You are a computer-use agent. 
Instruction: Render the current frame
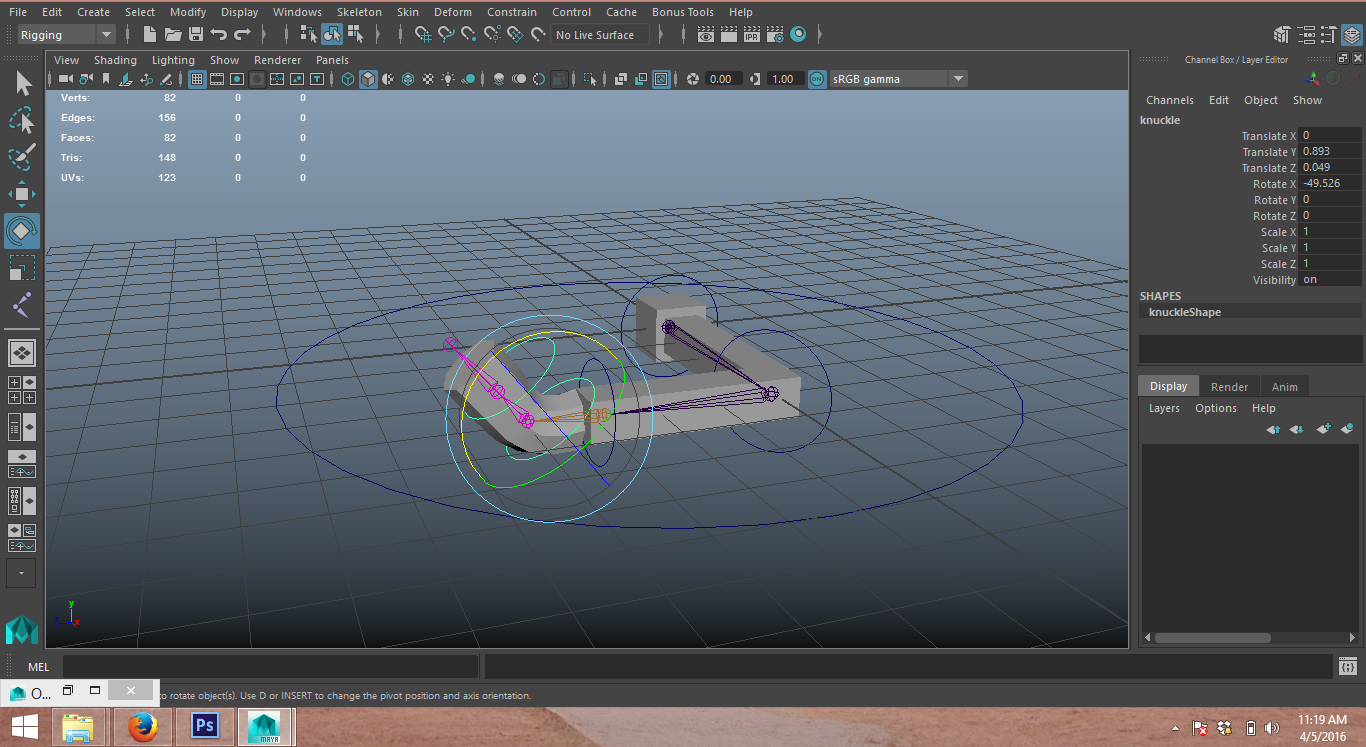pos(729,35)
